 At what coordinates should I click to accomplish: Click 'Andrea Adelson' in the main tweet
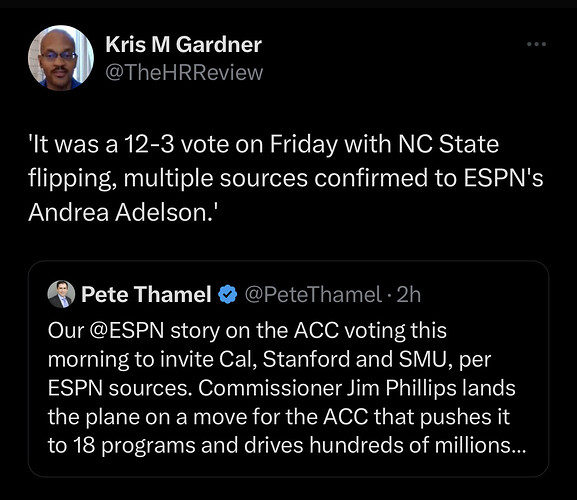coord(118,213)
